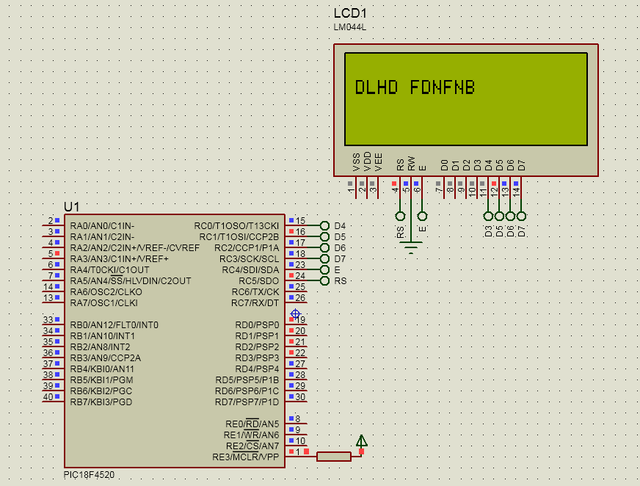640x486 pixels.
Task: Click the RC6/TX/CK pin name
Action: 255,292
